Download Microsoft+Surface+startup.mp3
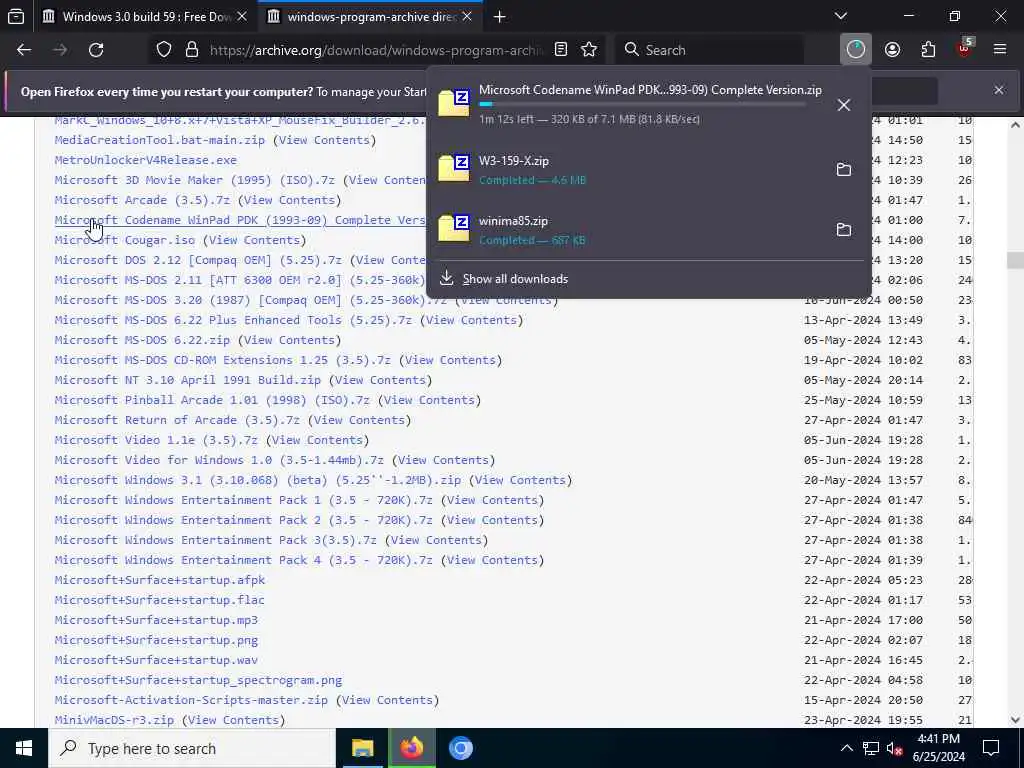 tap(156, 620)
